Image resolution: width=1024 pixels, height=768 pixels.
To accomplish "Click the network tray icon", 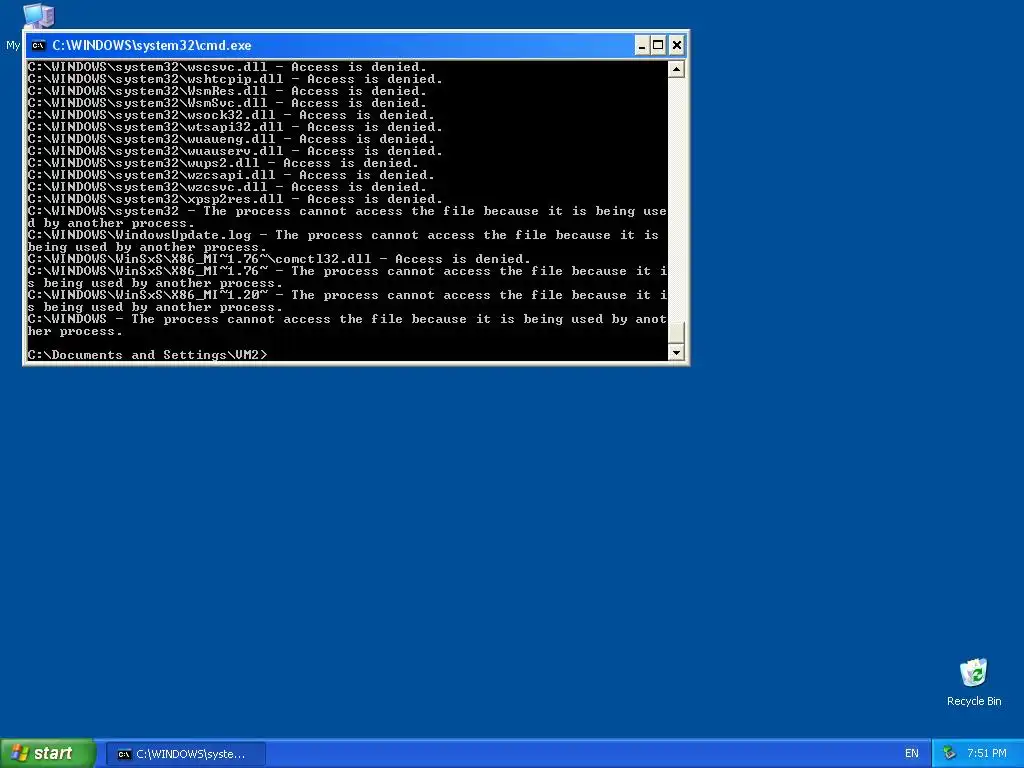I will click(x=949, y=753).
